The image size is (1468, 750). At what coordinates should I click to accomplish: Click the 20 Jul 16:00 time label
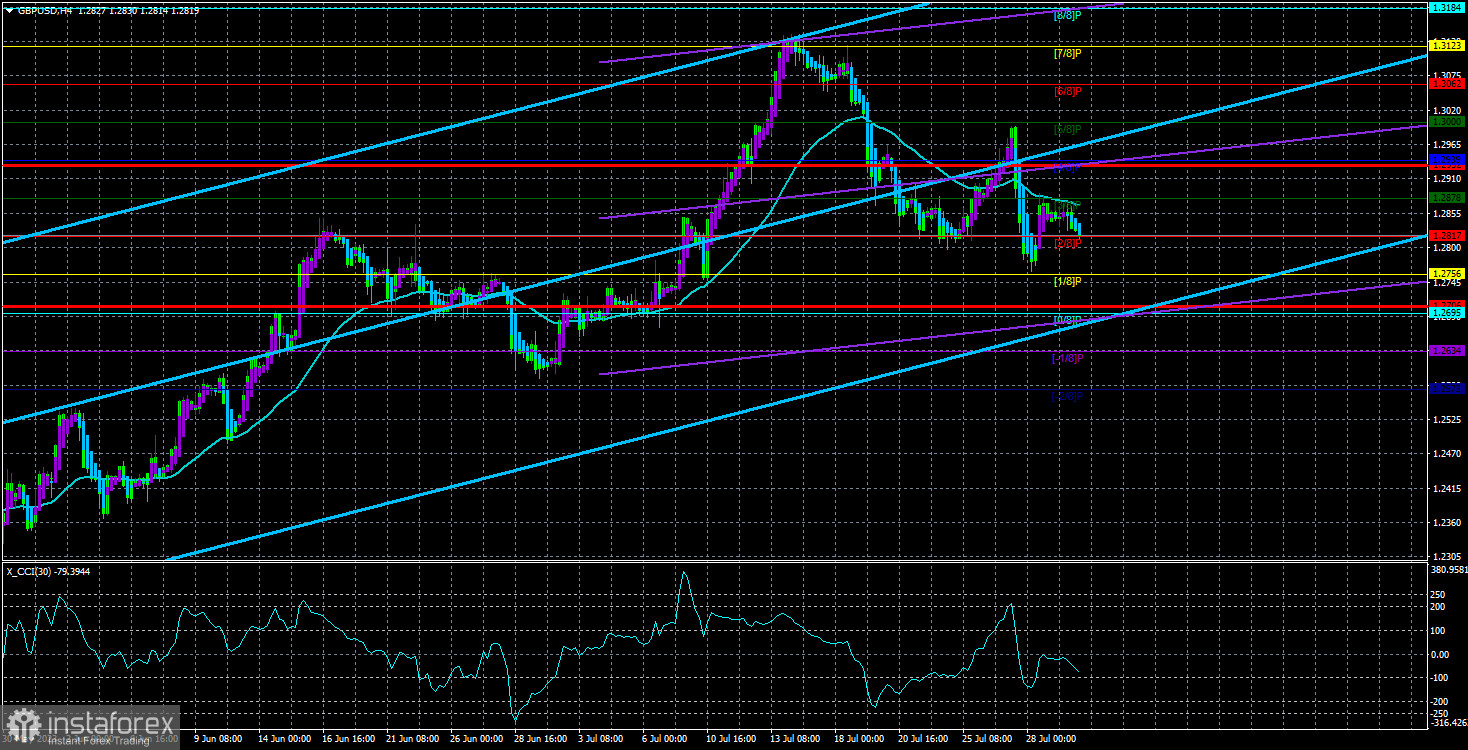(x=925, y=739)
